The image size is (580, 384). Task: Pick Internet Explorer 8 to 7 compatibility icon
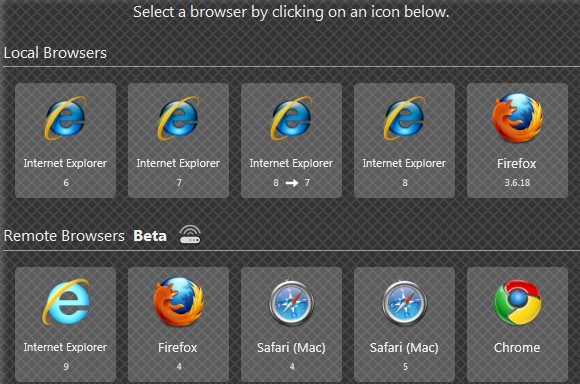(291, 118)
